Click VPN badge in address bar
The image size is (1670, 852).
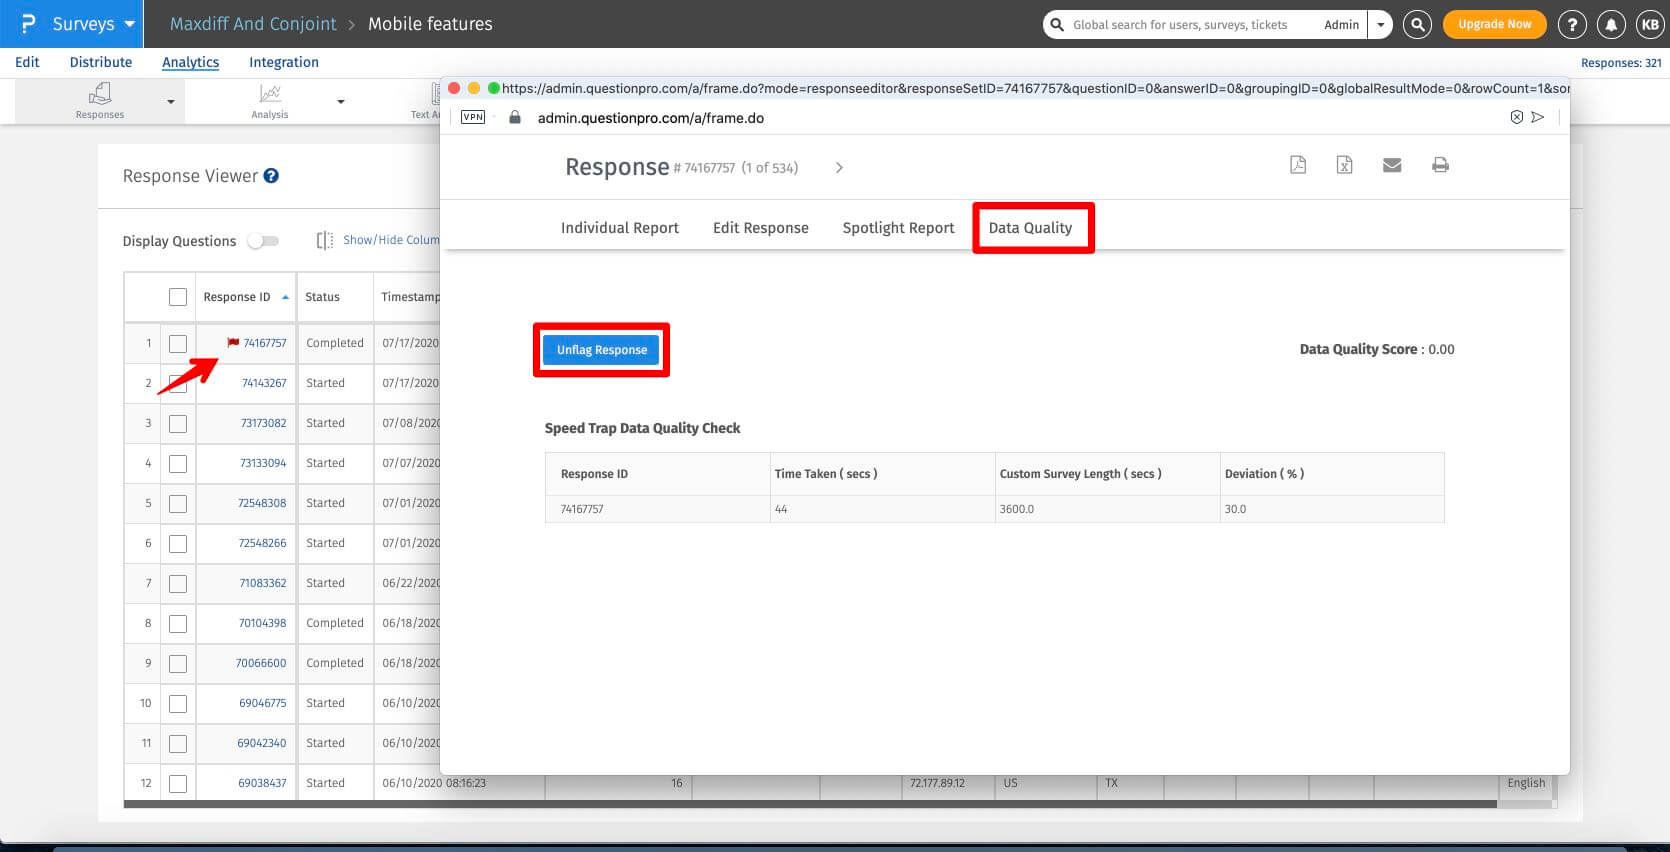pyautogui.click(x=473, y=117)
